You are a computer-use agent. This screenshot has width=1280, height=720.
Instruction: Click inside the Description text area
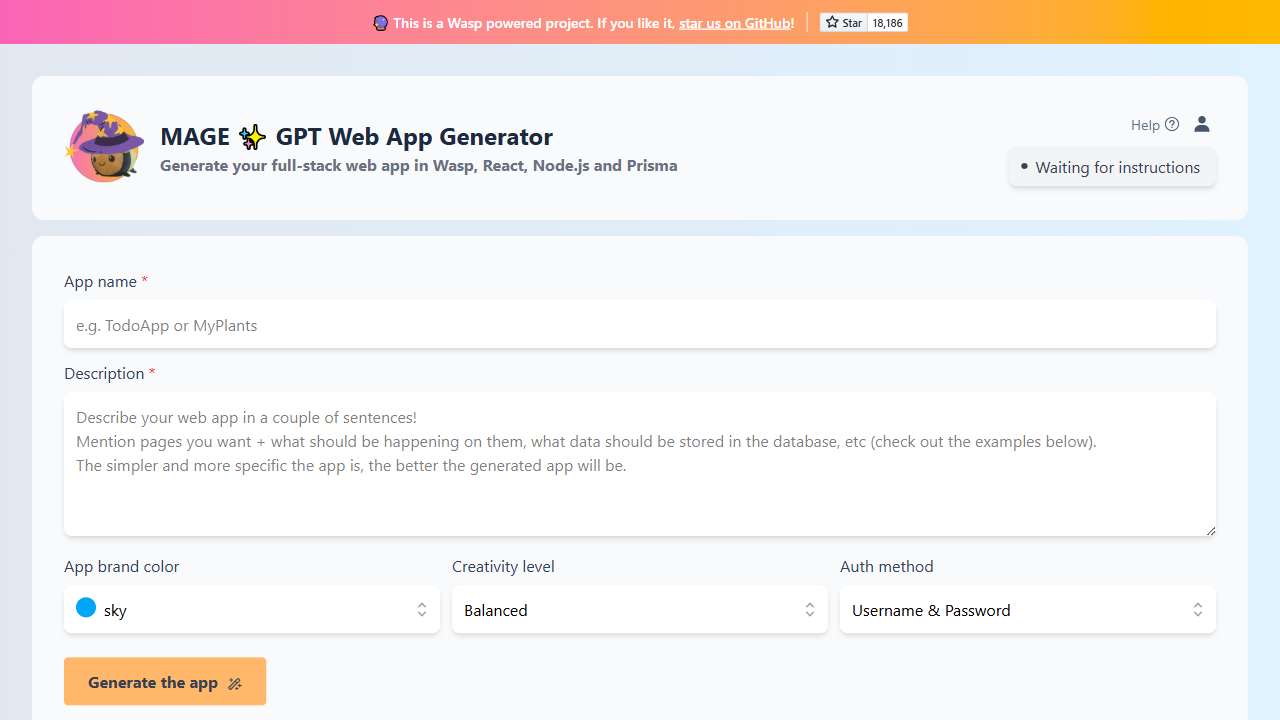tap(639, 464)
